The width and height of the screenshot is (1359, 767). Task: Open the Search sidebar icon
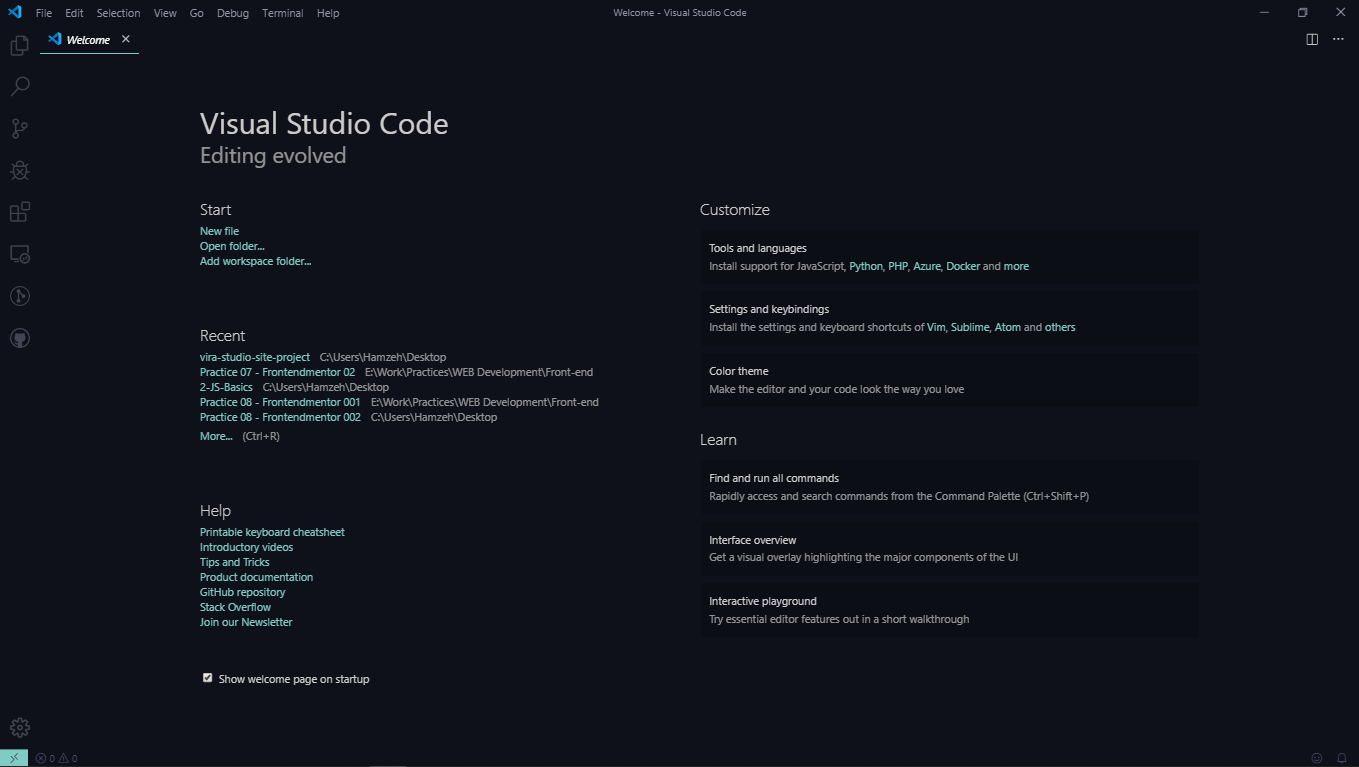[19, 86]
